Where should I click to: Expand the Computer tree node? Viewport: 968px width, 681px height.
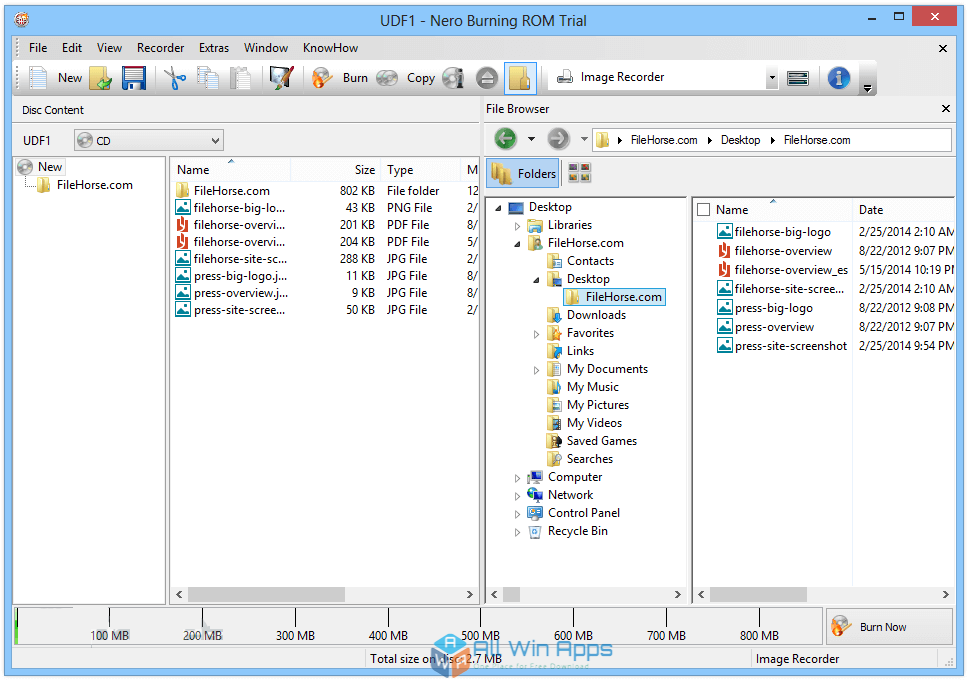tap(517, 478)
